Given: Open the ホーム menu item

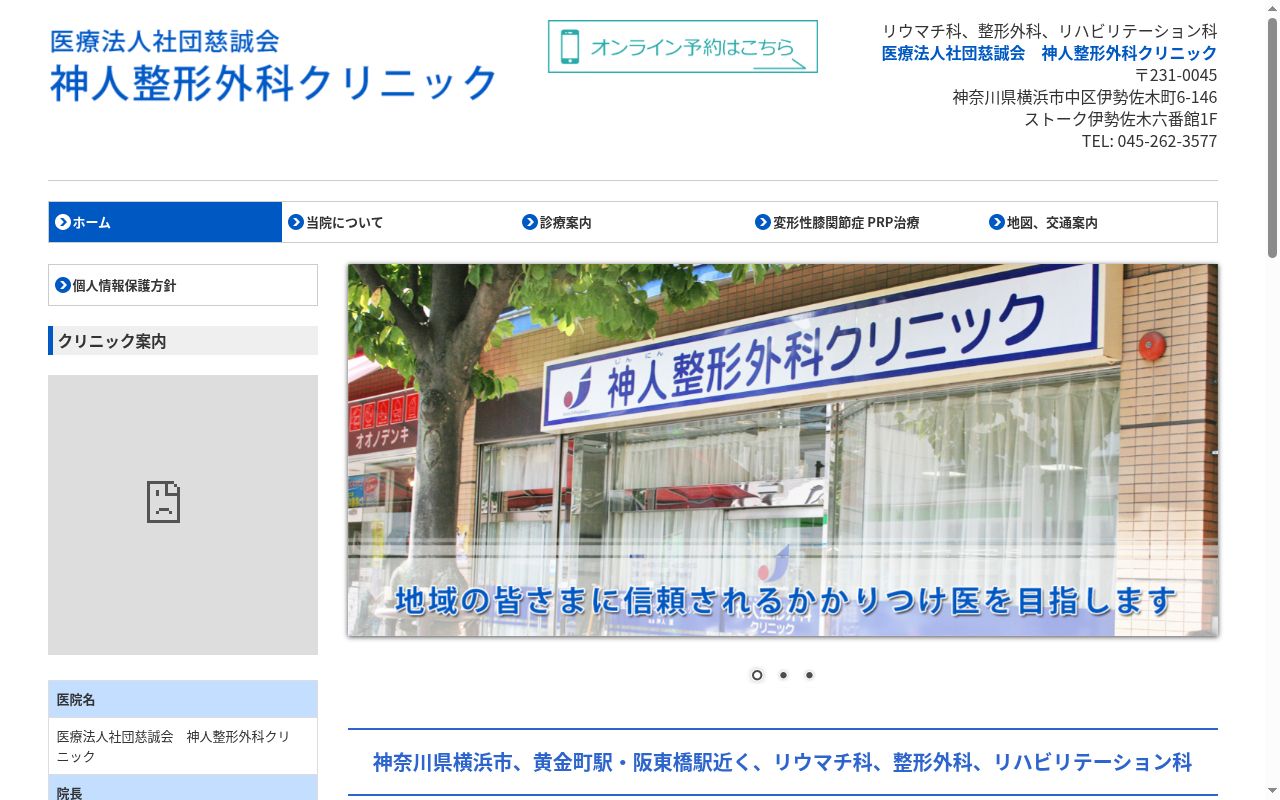Looking at the screenshot, I should pyautogui.click(x=165, y=222).
